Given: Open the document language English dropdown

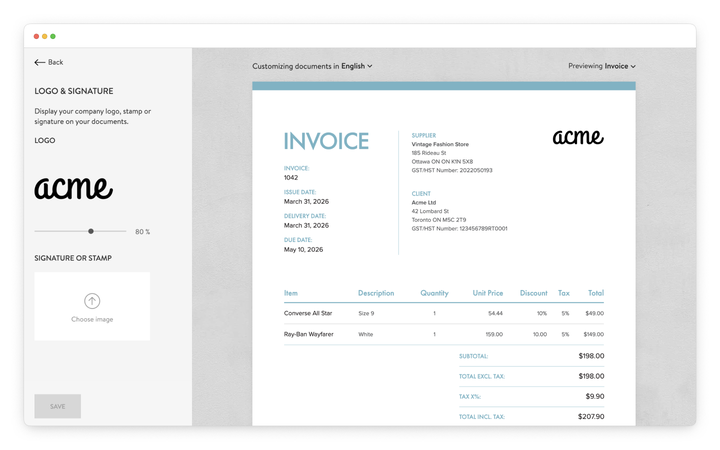Looking at the screenshot, I should 356,66.
